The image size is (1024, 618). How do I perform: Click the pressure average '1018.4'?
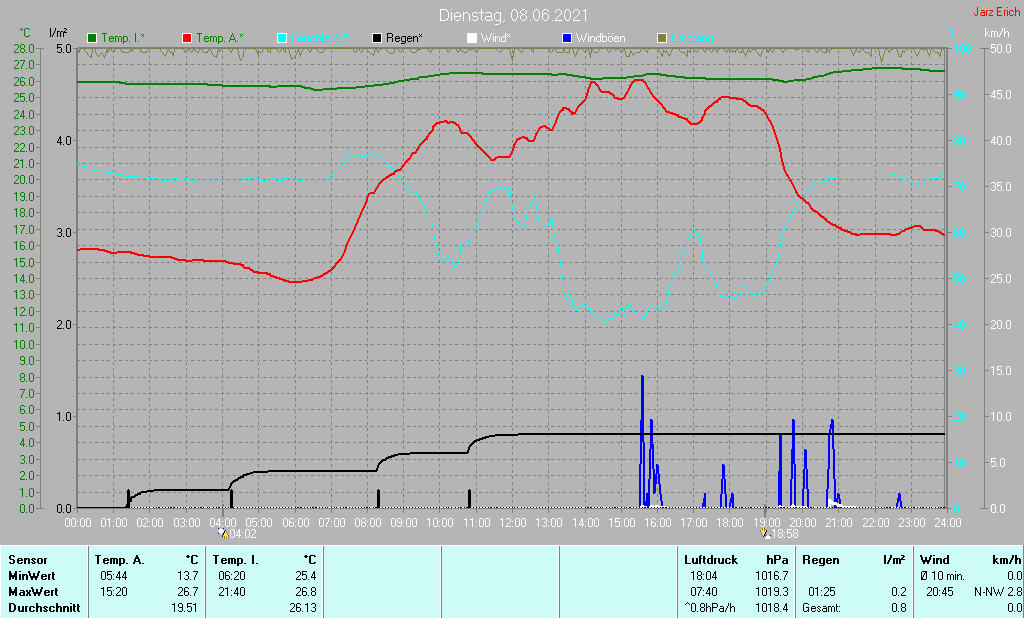point(771,608)
